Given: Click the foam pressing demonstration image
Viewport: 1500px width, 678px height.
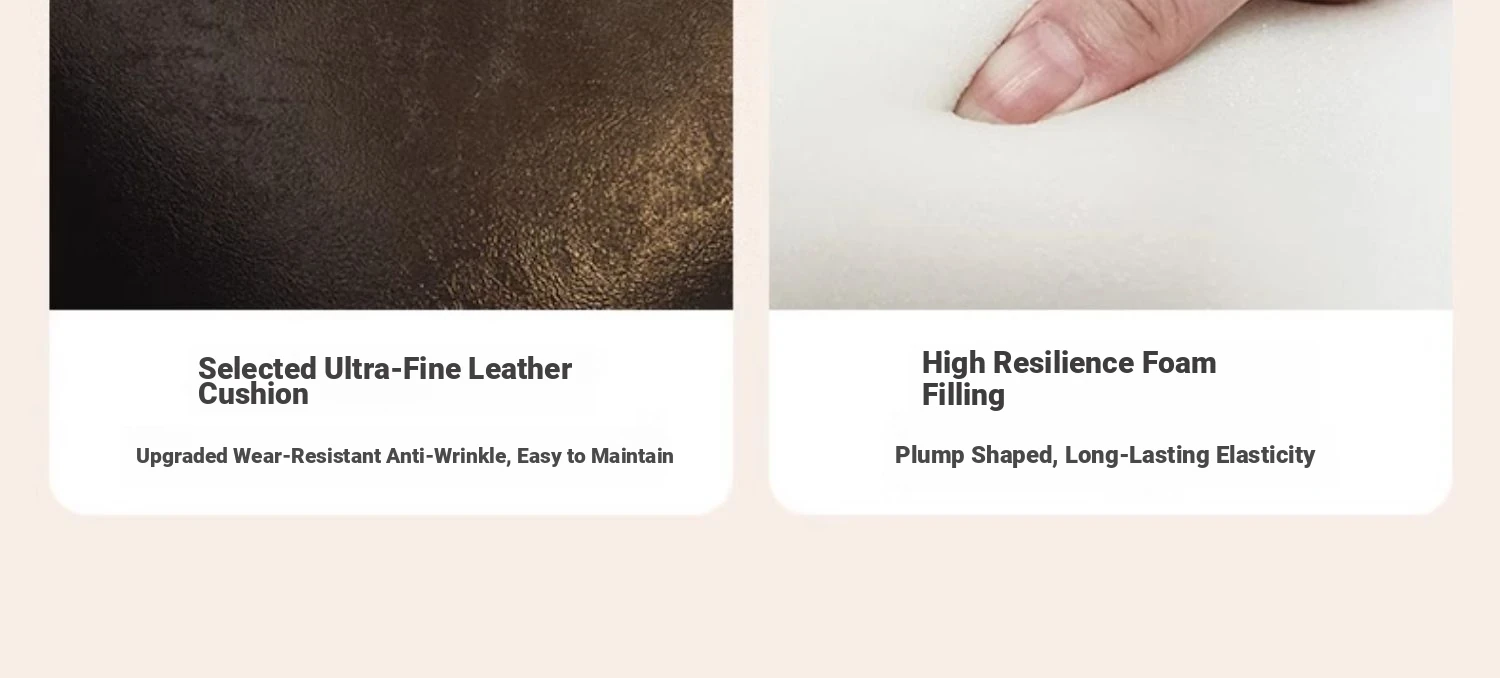Looking at the screenshot, I should (1110, 155).
